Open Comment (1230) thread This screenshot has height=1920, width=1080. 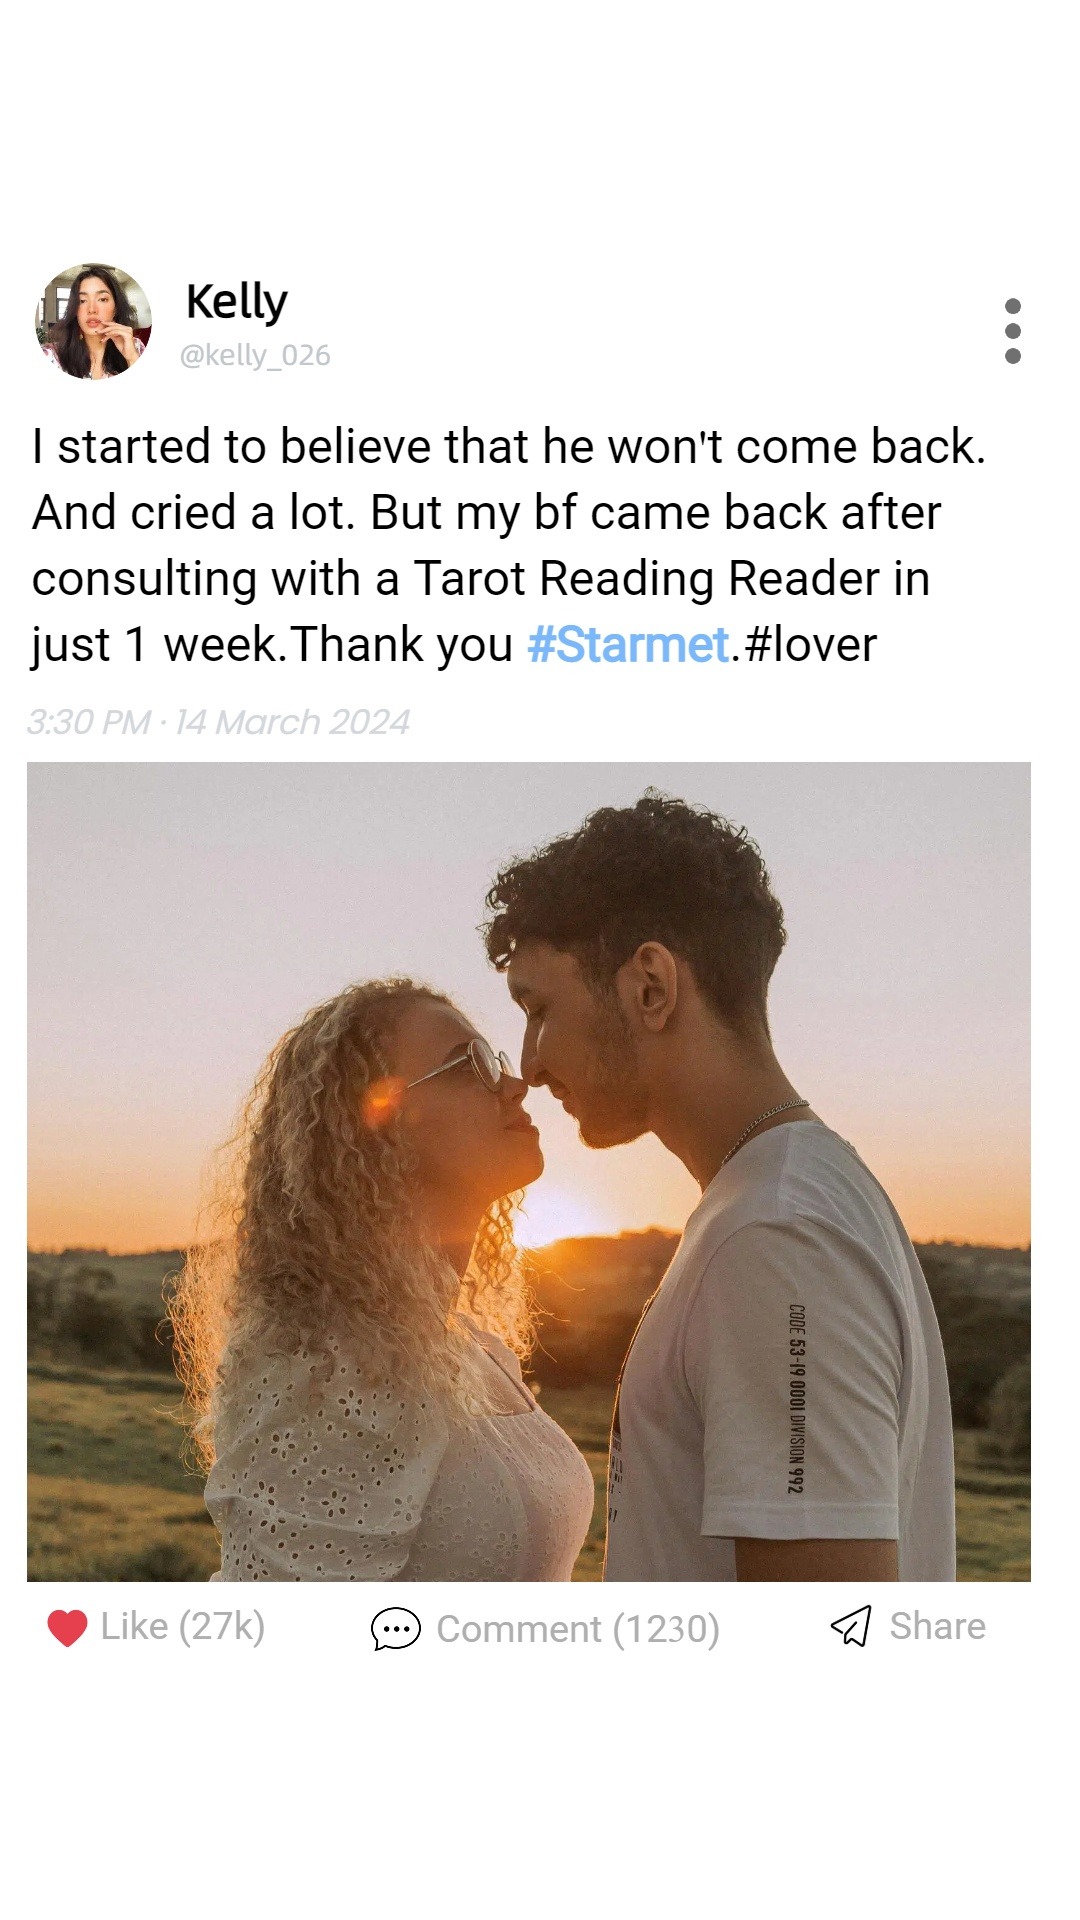(578, 1629)
